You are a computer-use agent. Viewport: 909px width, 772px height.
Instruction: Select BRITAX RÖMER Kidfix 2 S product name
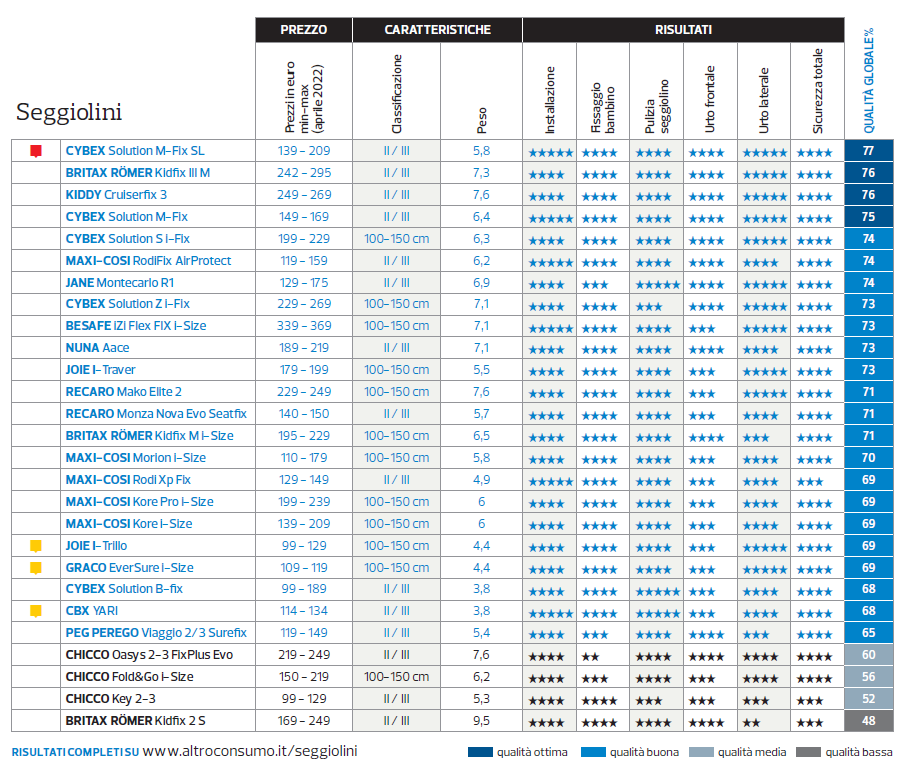click(136, 722)
